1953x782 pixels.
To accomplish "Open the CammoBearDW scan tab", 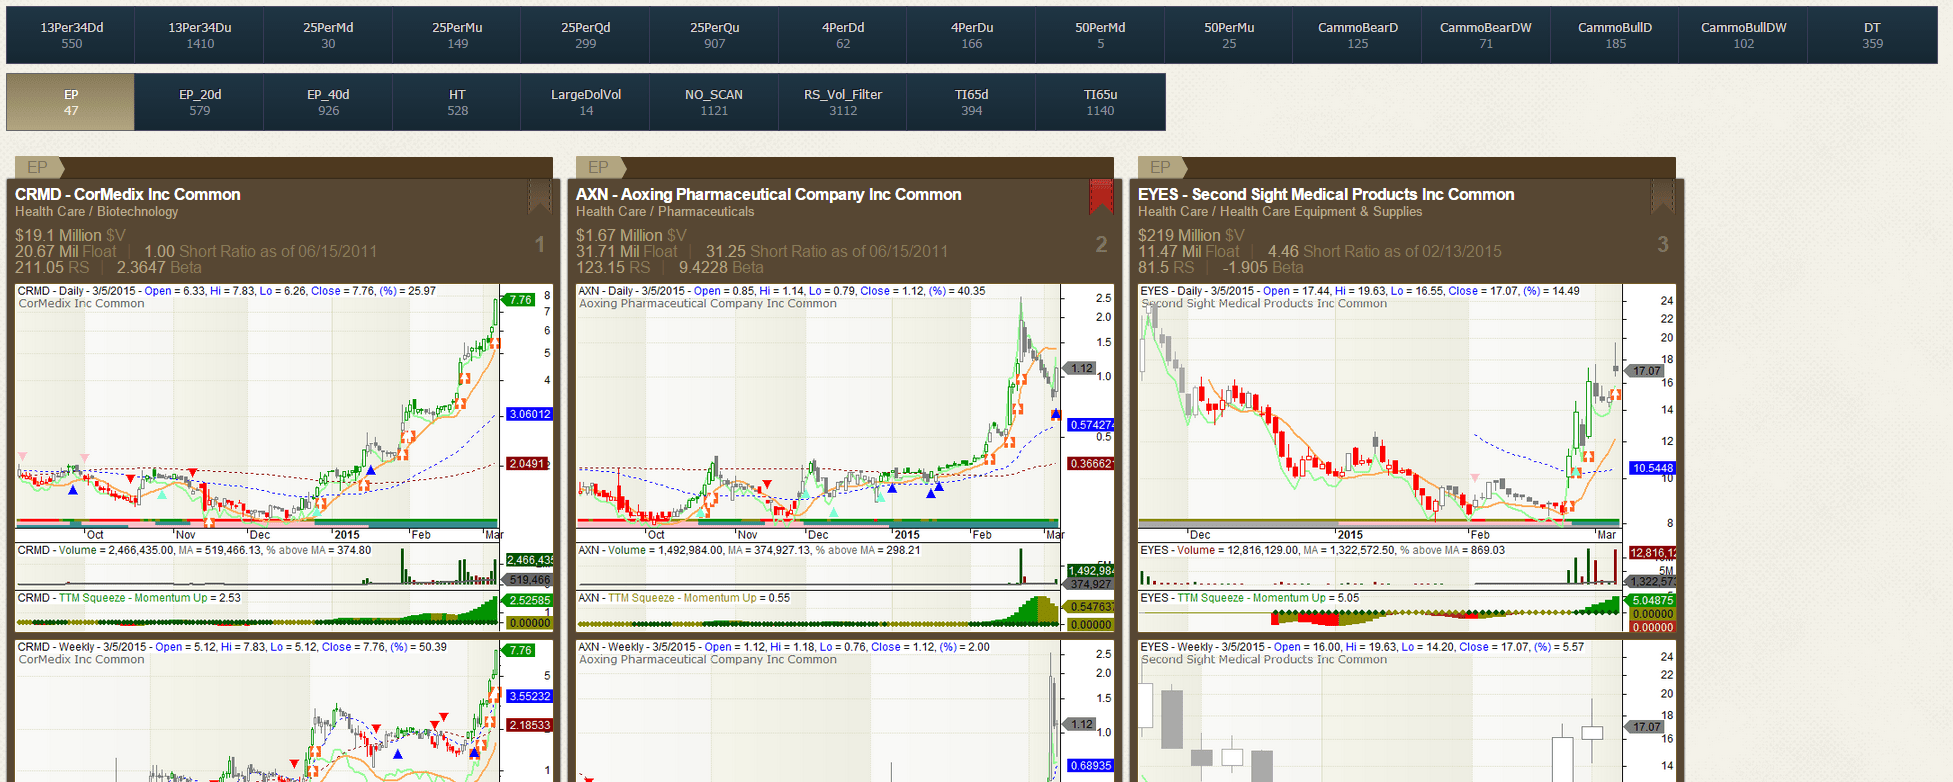I will [x=1486, y=35].
